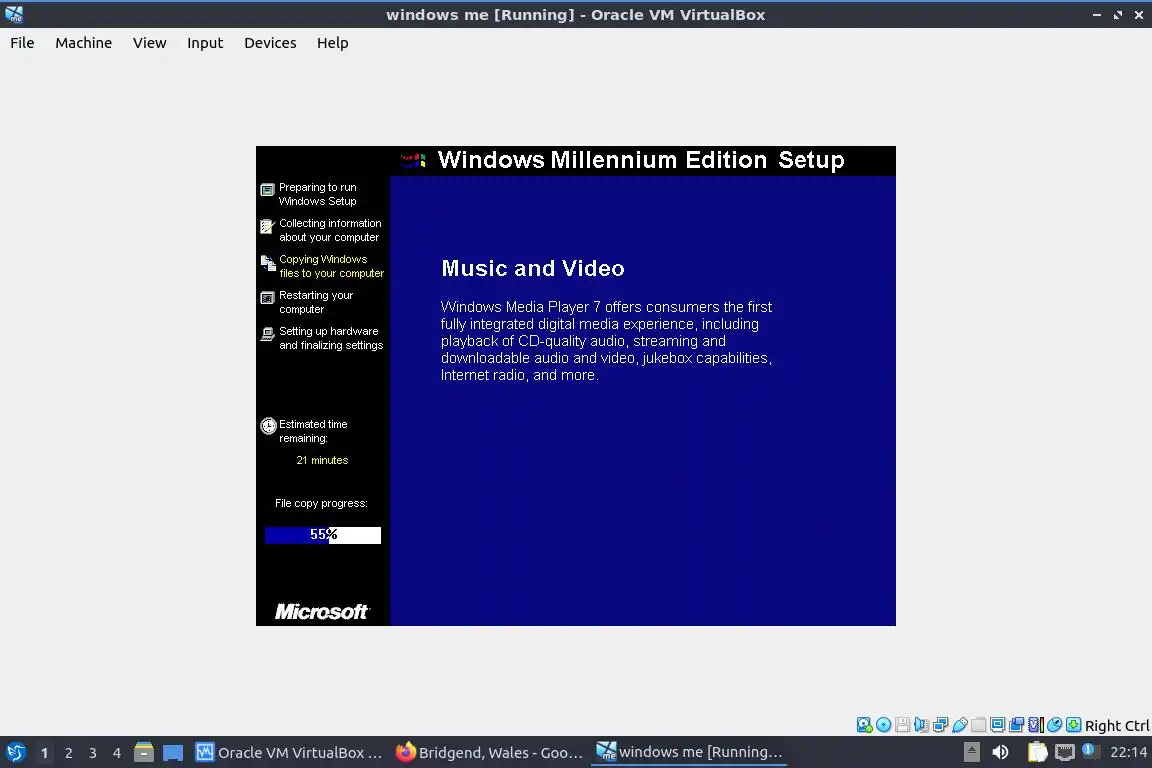Click the keyboard capture arrow icon

pos(1073,725)
